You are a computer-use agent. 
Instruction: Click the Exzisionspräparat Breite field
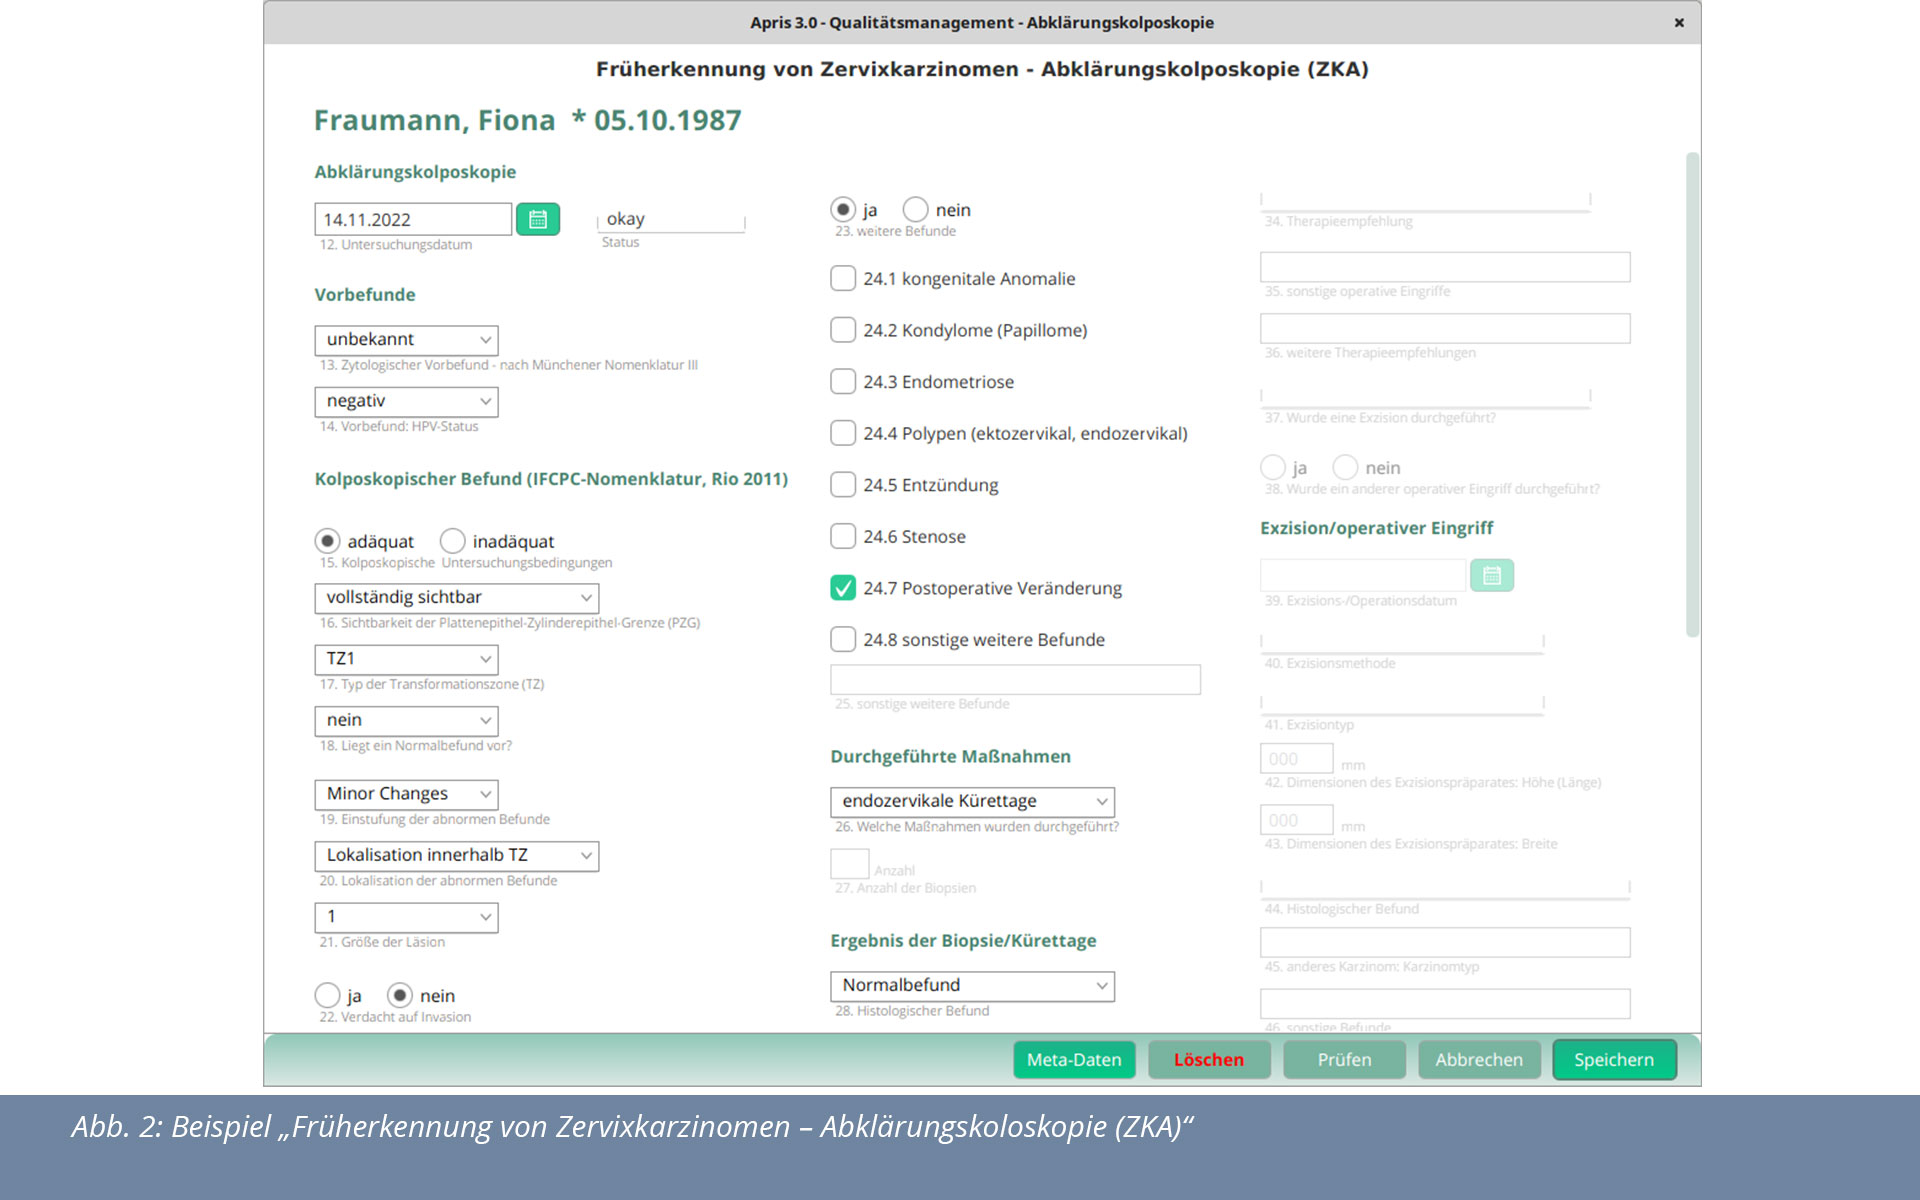1296,820
